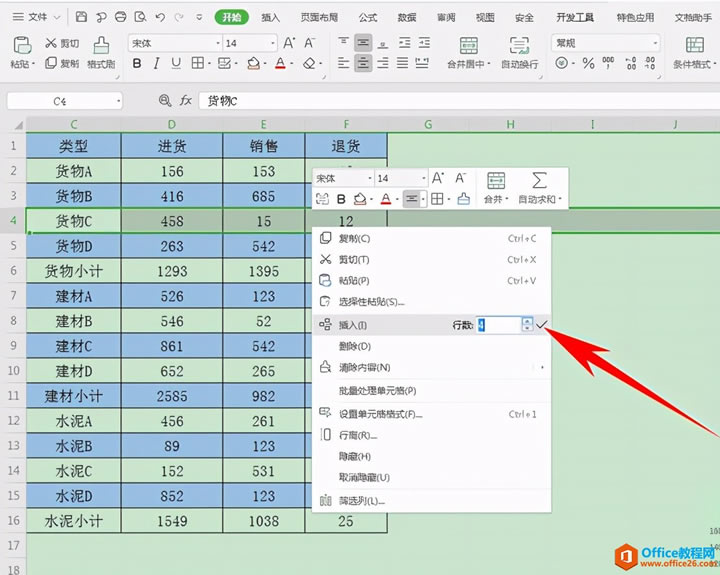Viewport: 720px width, 575px height.
Task: Choose Batch Process Cells (批量处理单元格) entry
Action: [432, 391]
